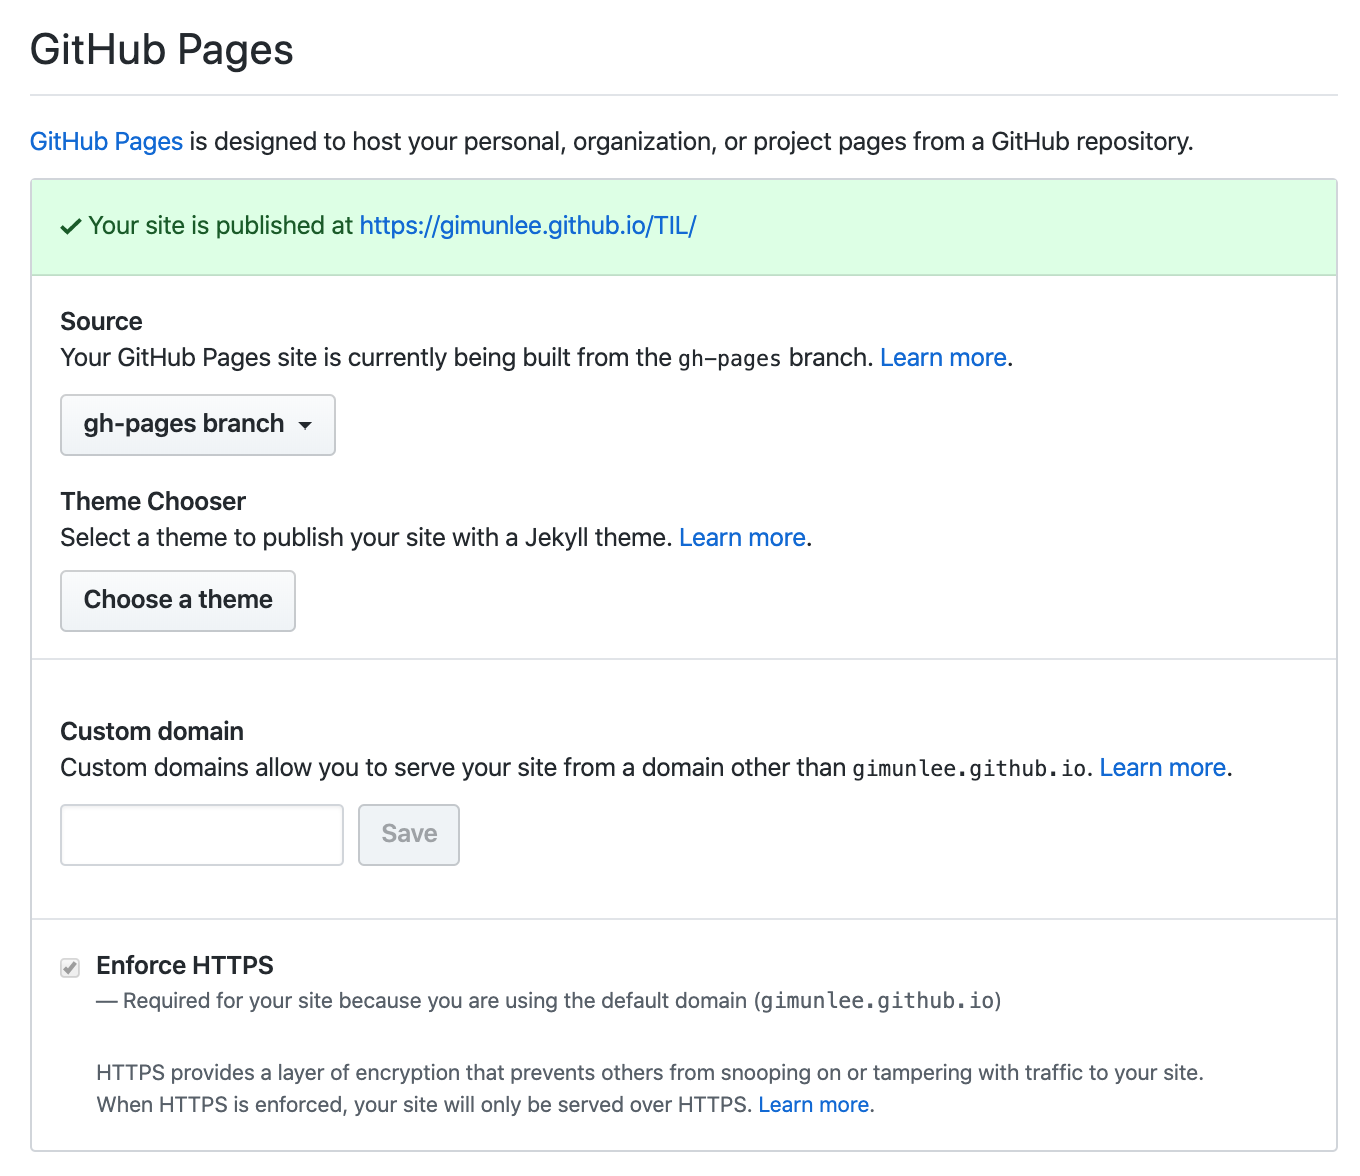Click the green checkmark published icon
The width and height of the screenshot is (1360, 1176).
[71, 227]
